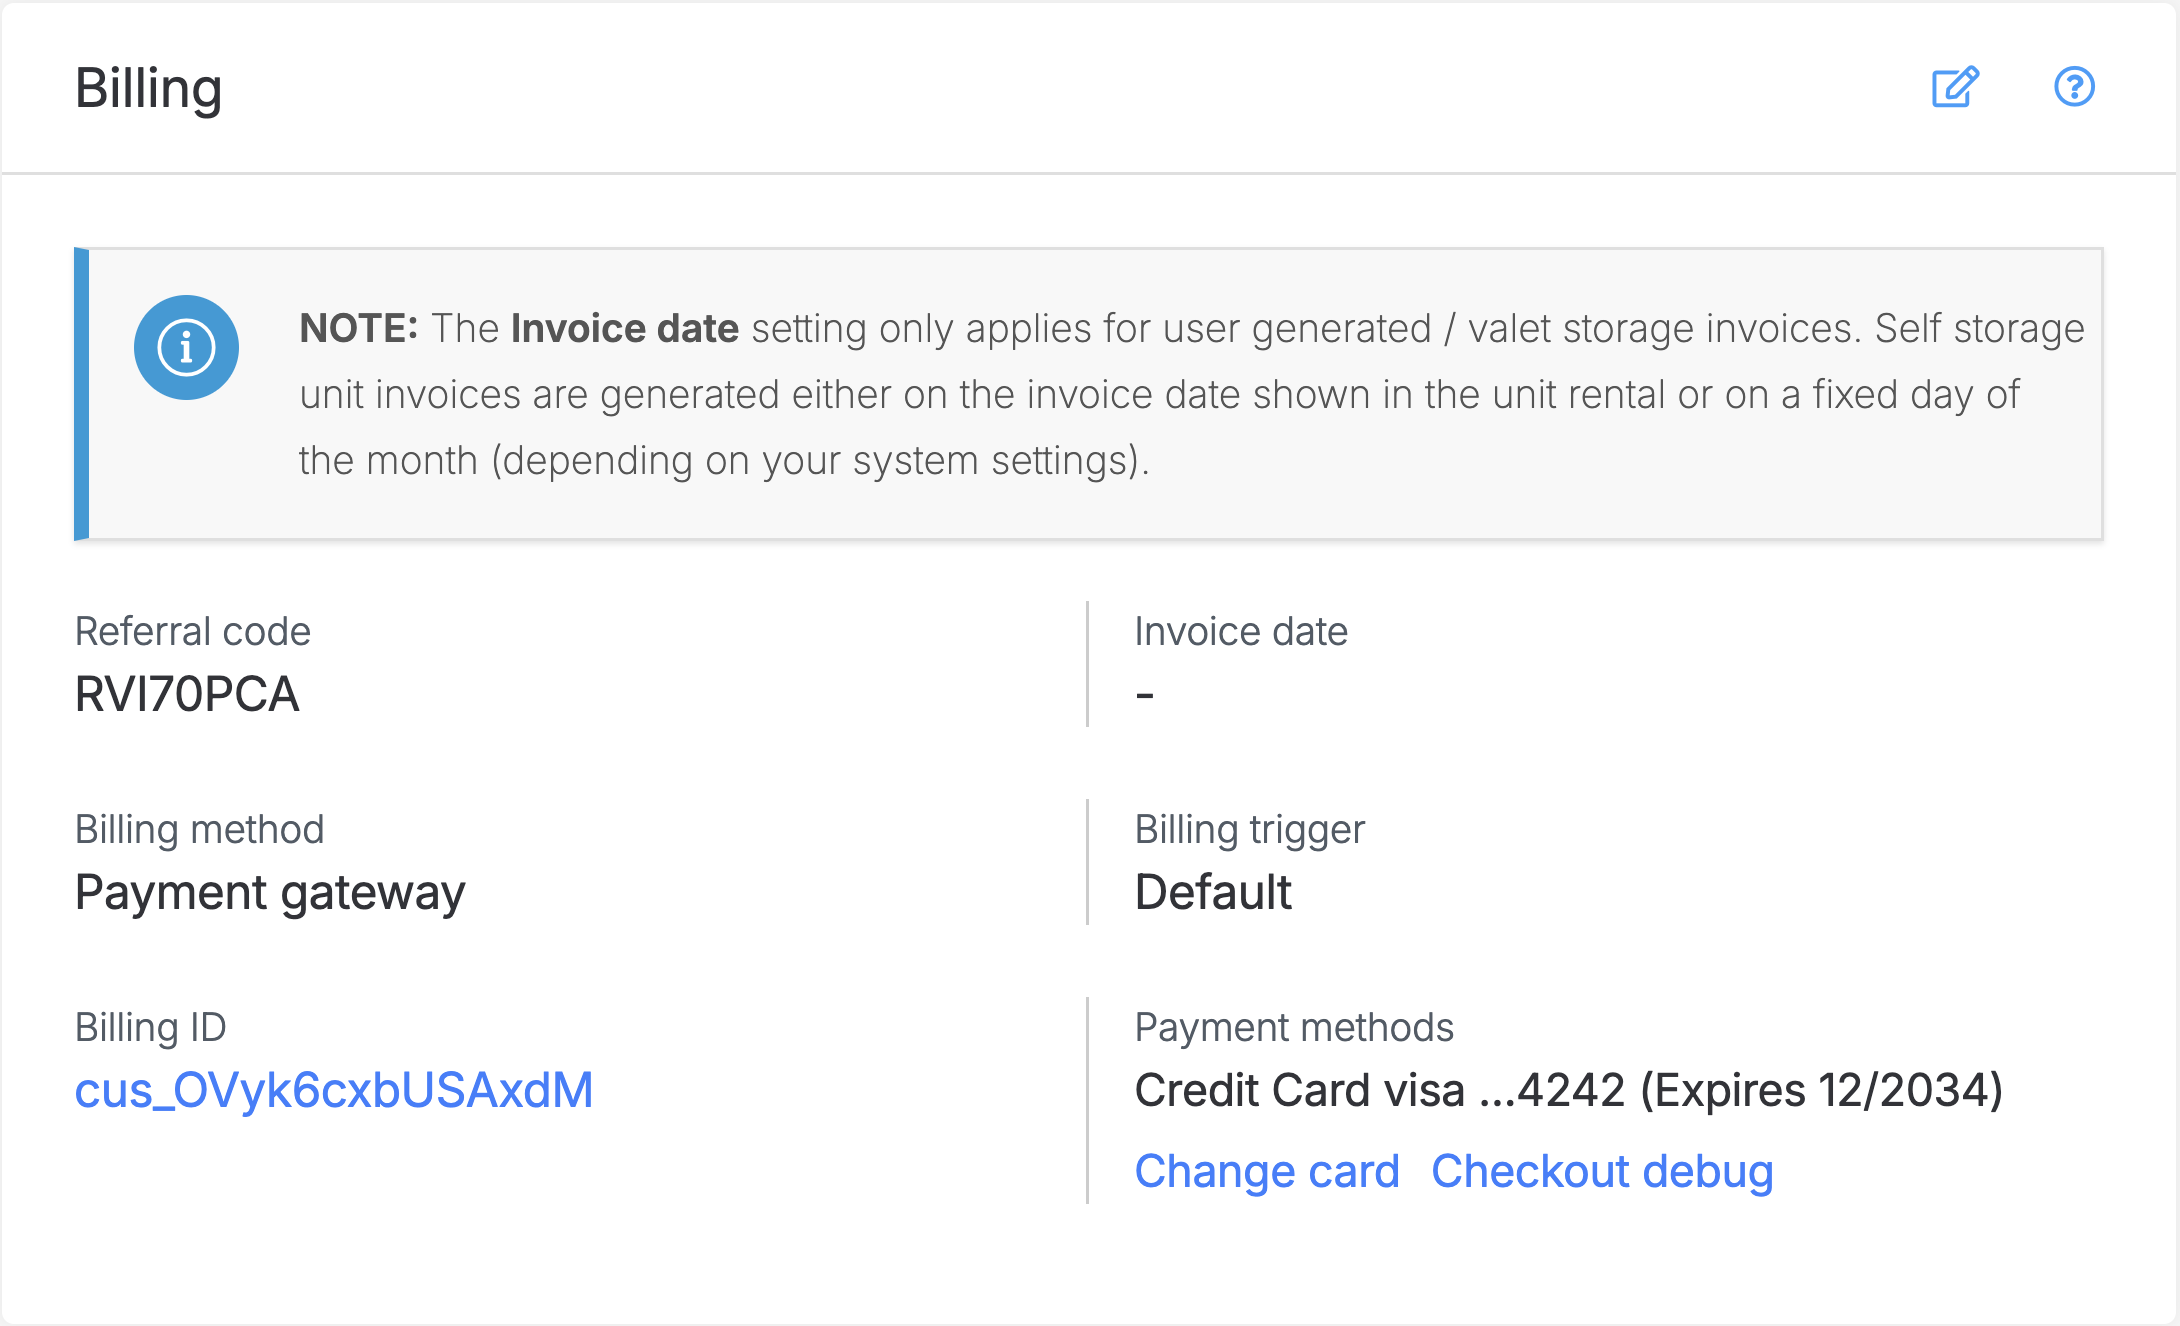This screenshot has width=2180, height=1326.
Task: Open the Checkout debug link
Action: coord(1602,1171)
